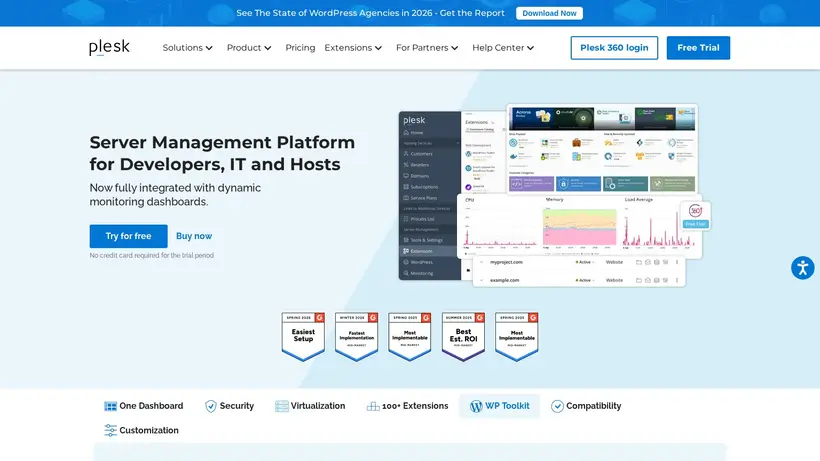820x461 pixels.
Task: Click the WordPress Agencies report banner text
Action: [370, 13]
